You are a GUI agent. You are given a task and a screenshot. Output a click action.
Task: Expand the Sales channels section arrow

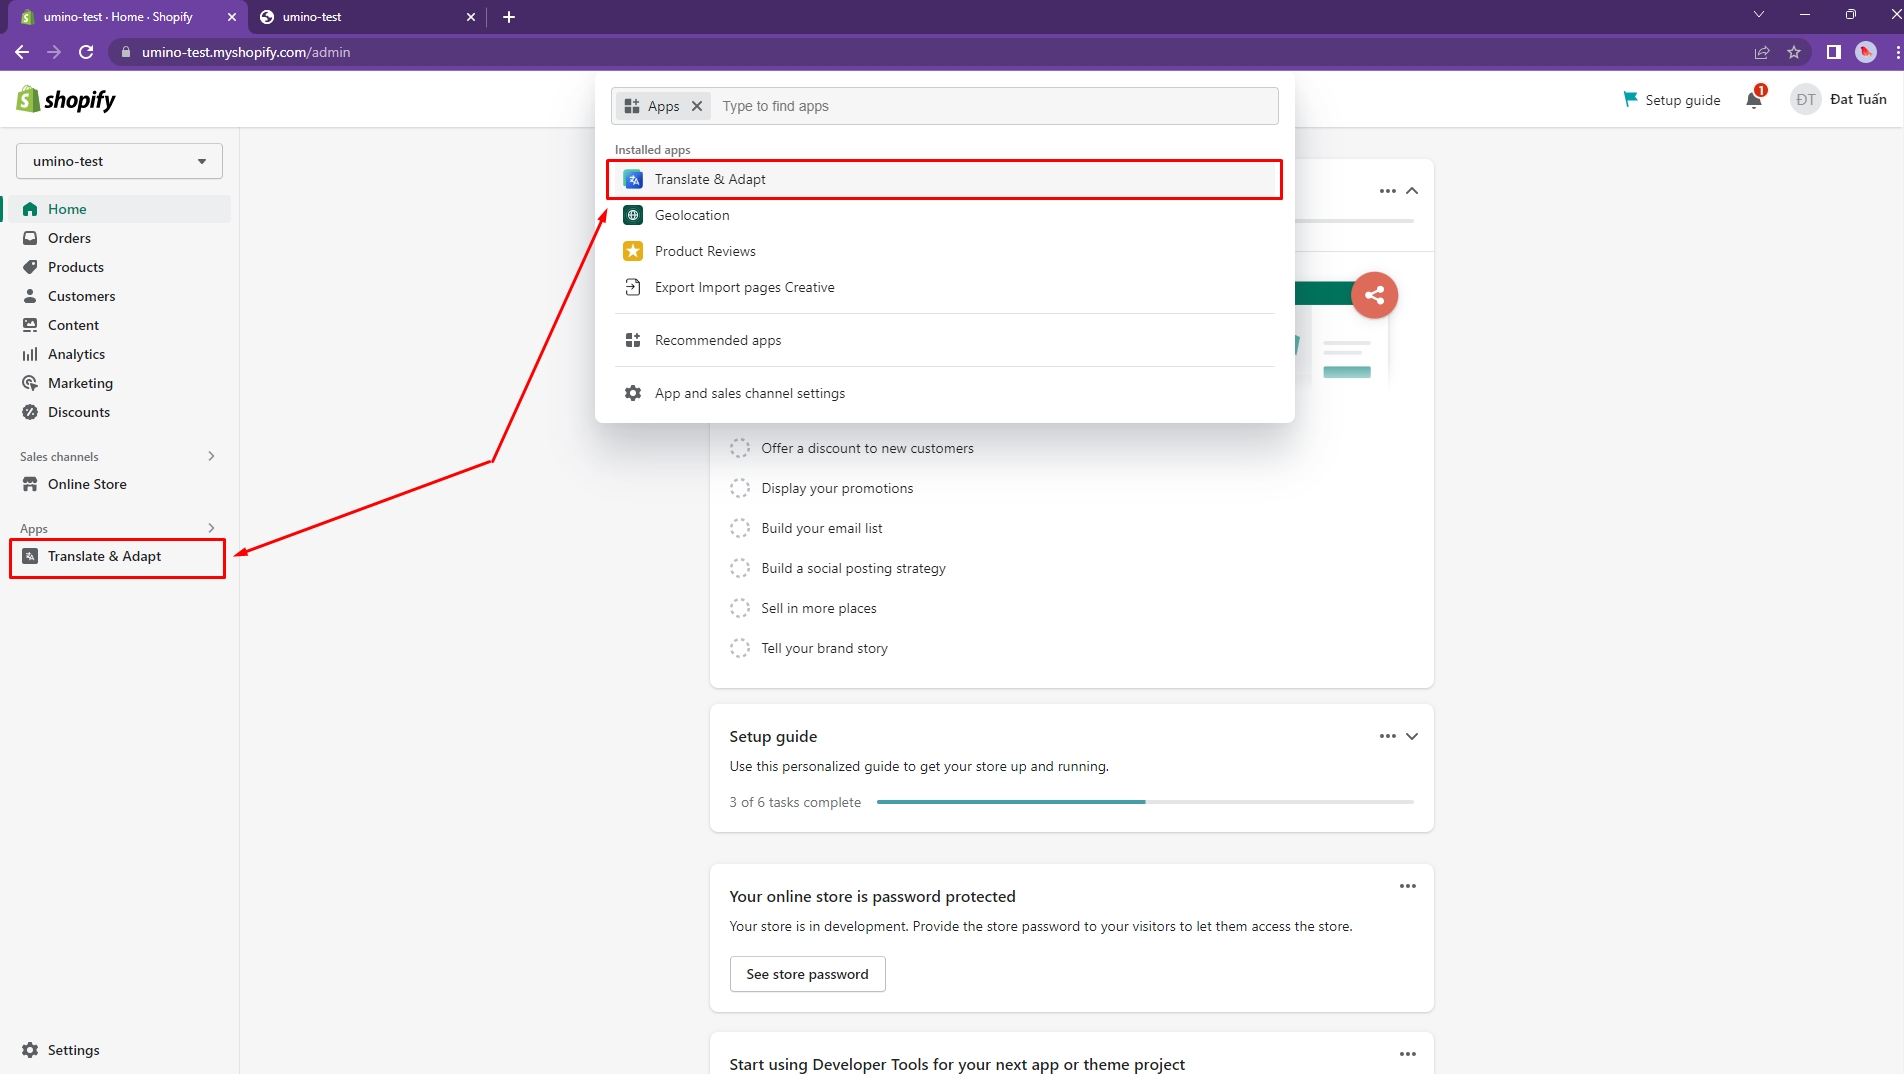click(211, 456)
